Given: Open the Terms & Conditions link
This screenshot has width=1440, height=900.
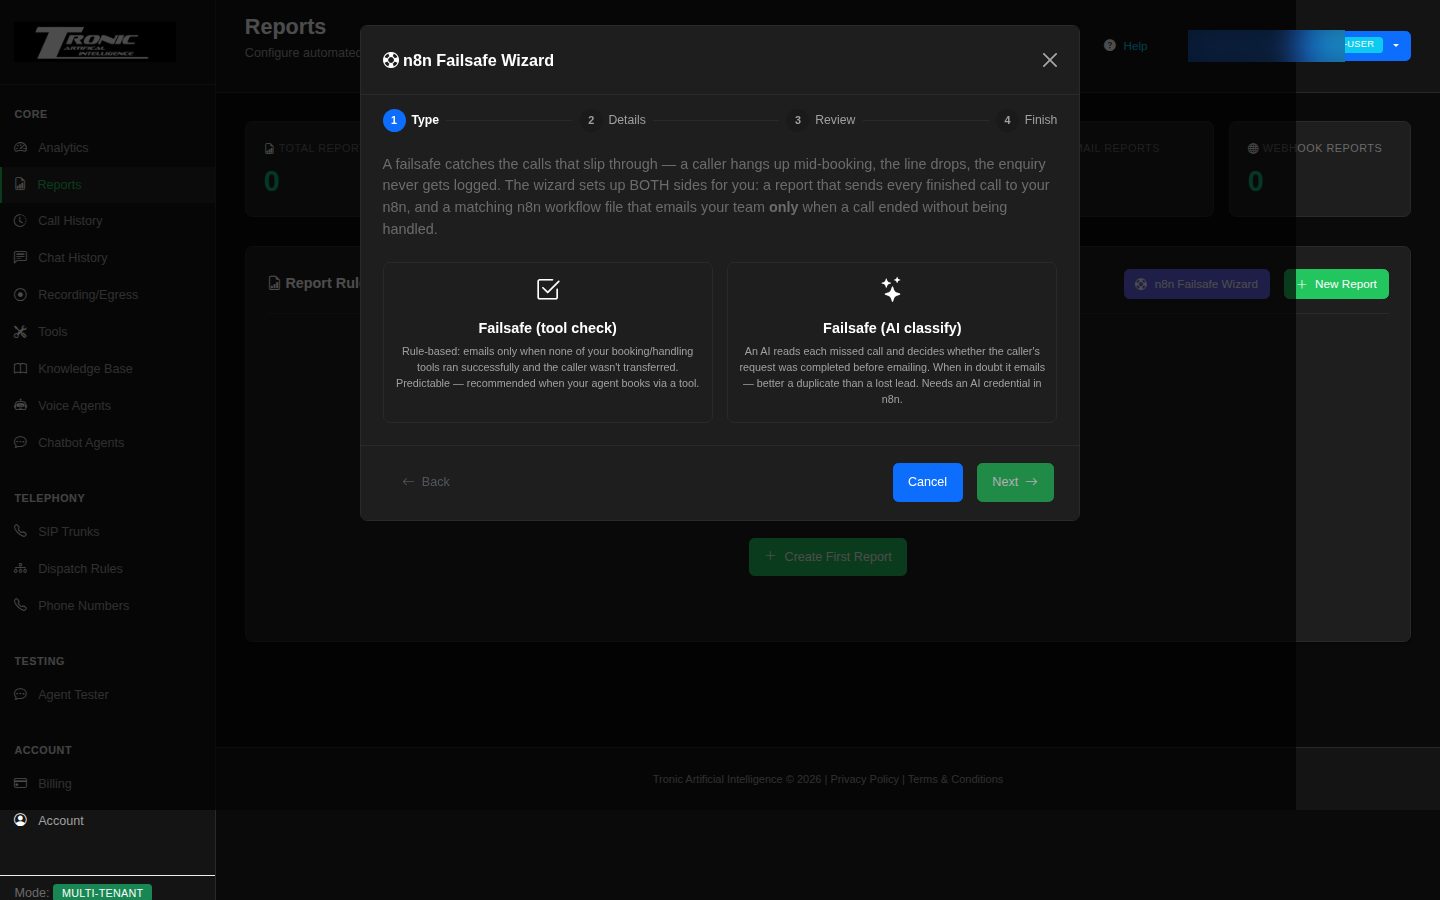Looking at the screenshot, I should 955,779.
